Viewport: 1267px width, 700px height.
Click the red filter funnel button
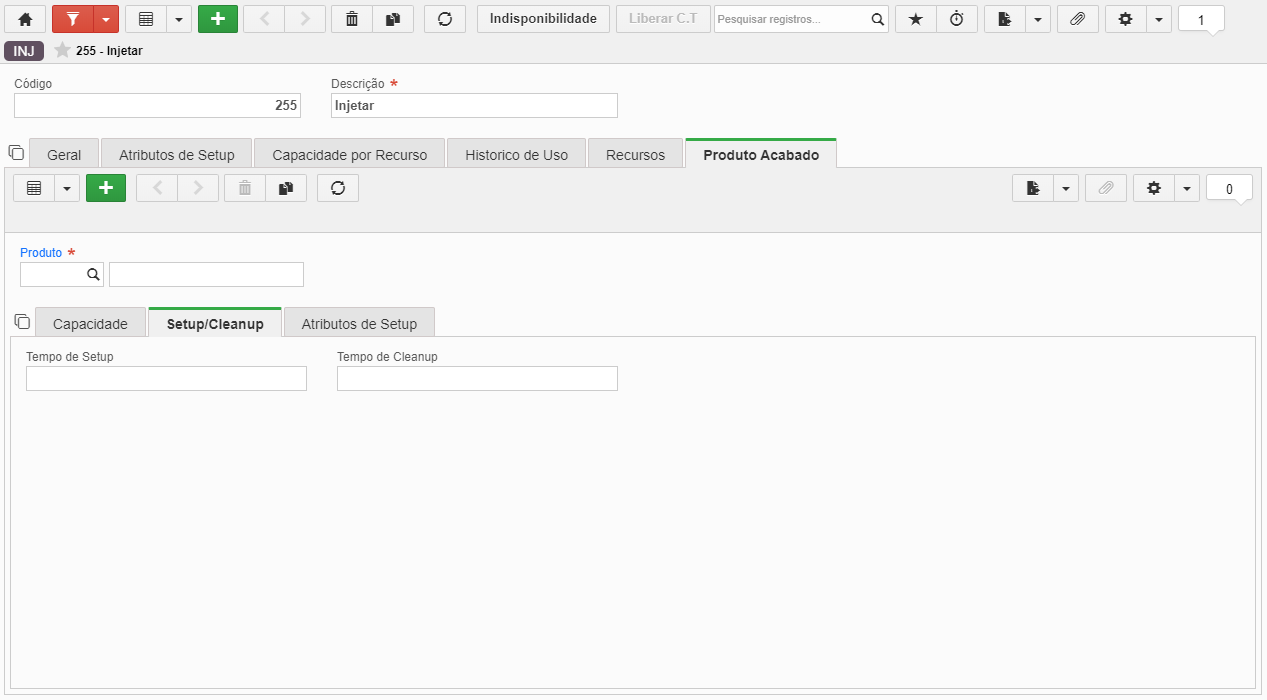pos(72,19)
